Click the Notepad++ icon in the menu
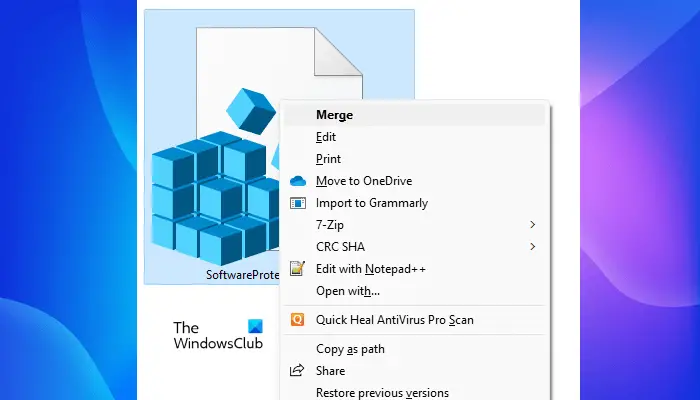The image size is (700, 400). 297,268
